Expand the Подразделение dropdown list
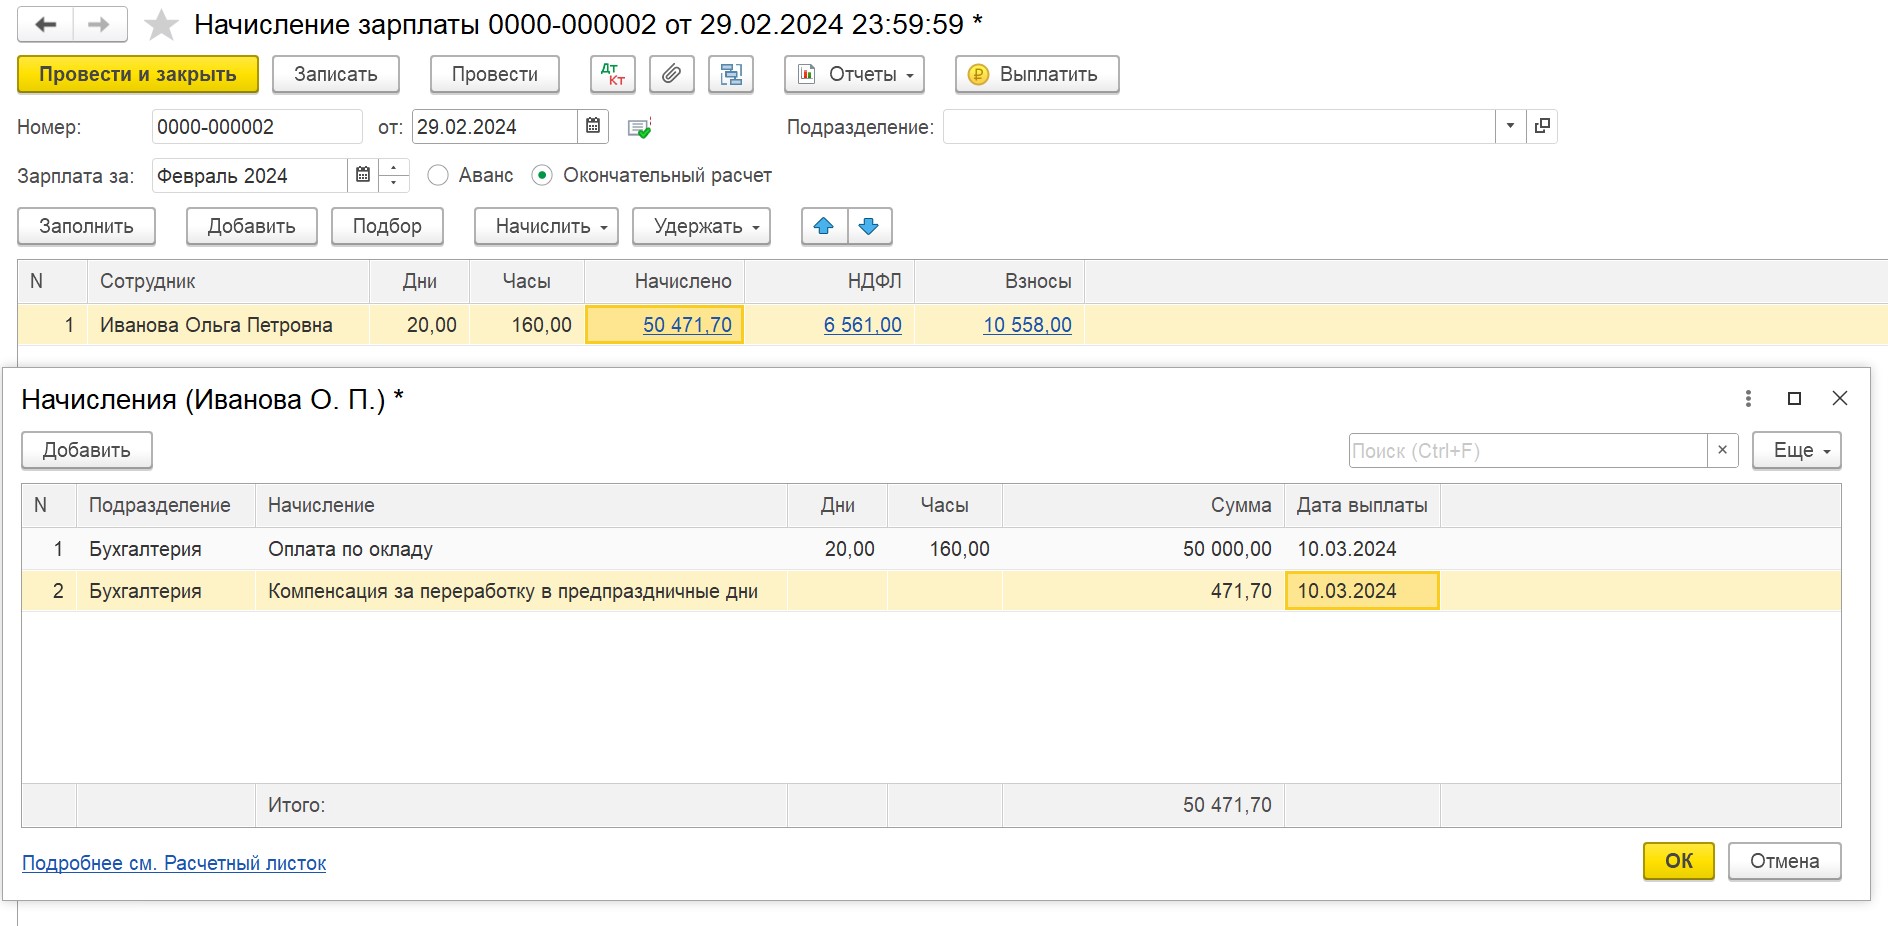Image resolution: width=1888 pixels, height=926 pixels. coord(1510,126)
